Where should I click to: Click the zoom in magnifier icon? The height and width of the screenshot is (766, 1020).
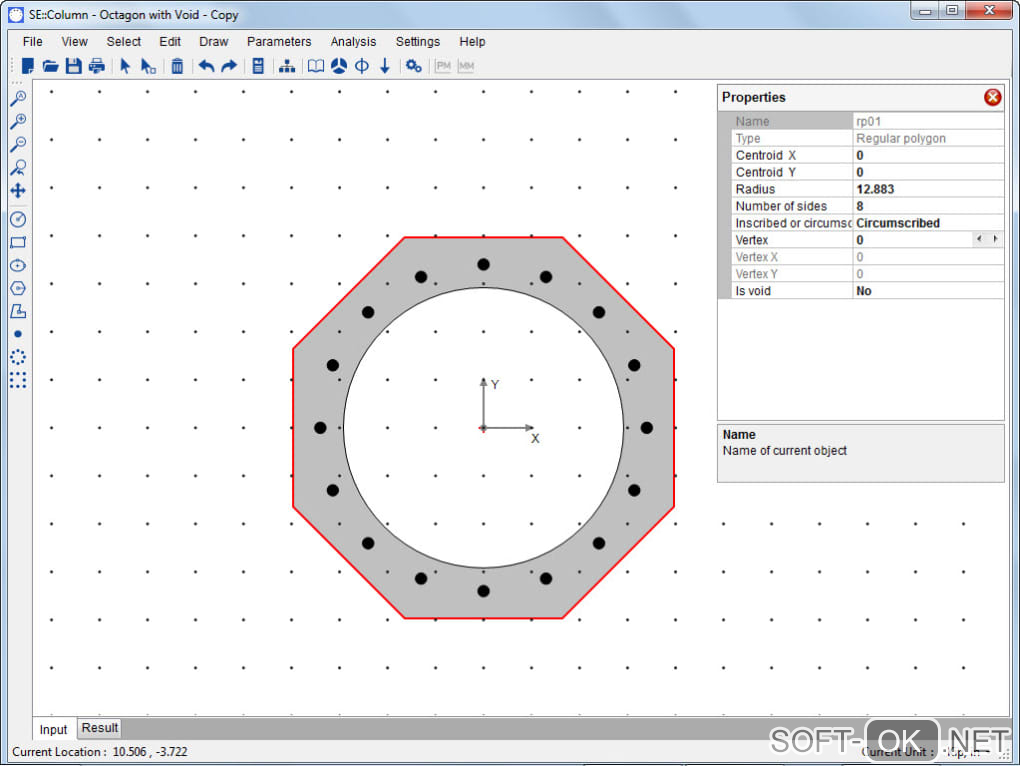pyautogui.click(x=18, y=121)
